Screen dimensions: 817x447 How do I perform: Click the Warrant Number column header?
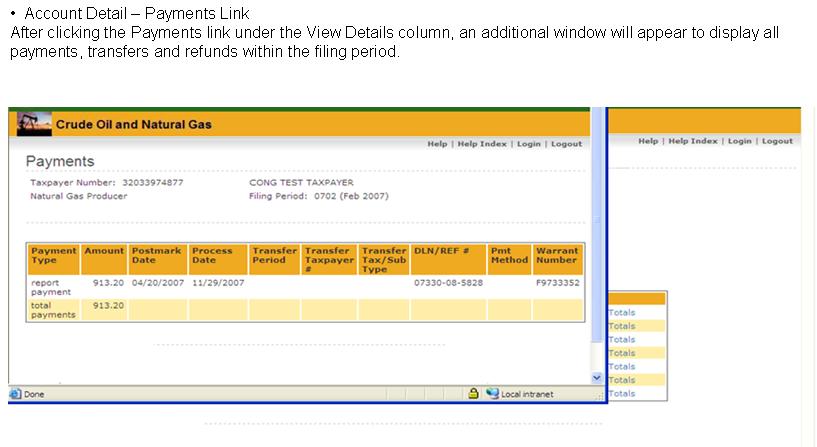(x=557, y=256)
